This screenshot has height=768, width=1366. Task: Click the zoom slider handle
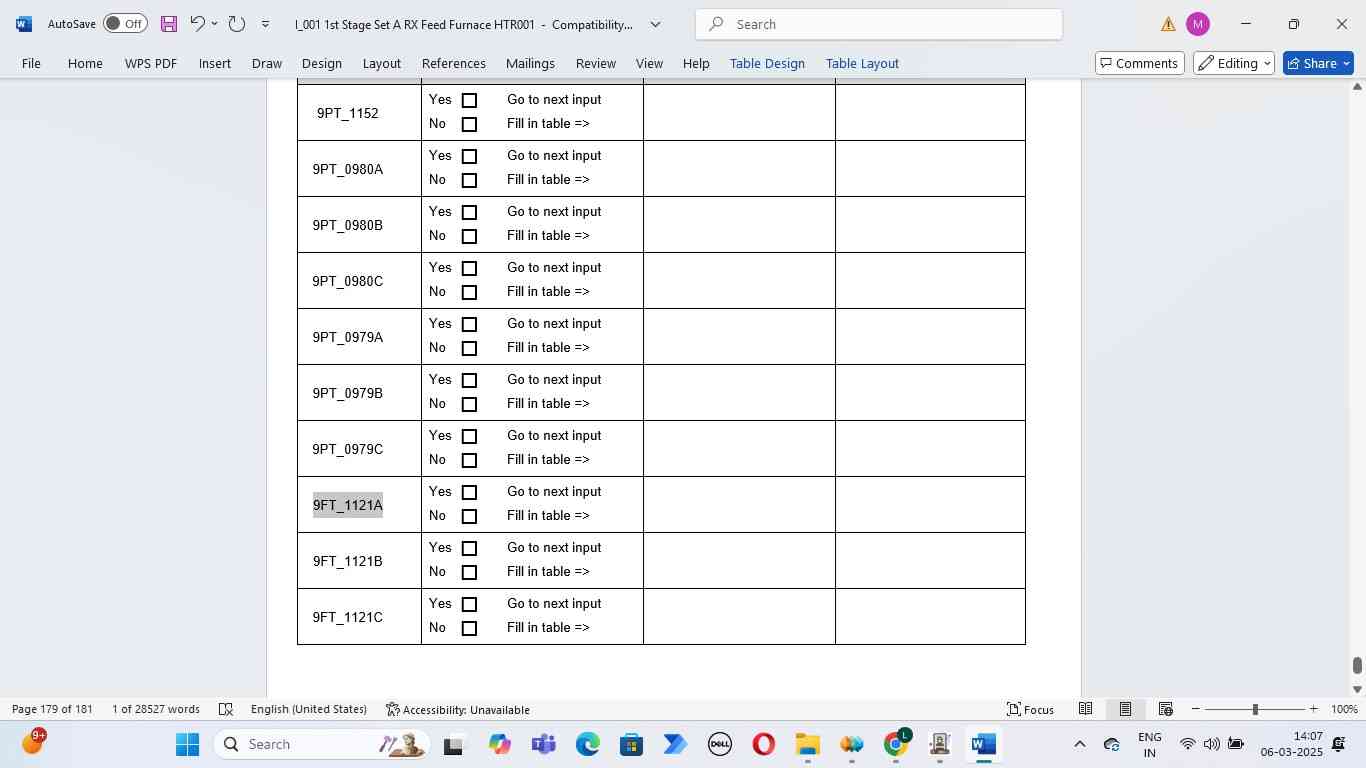1255,709
